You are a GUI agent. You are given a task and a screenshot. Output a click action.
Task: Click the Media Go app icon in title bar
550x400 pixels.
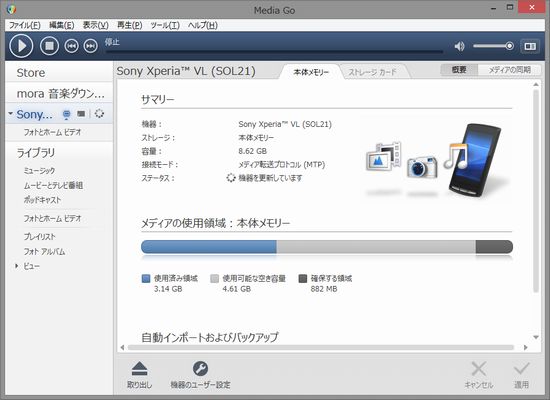click(x=11, y=9)
